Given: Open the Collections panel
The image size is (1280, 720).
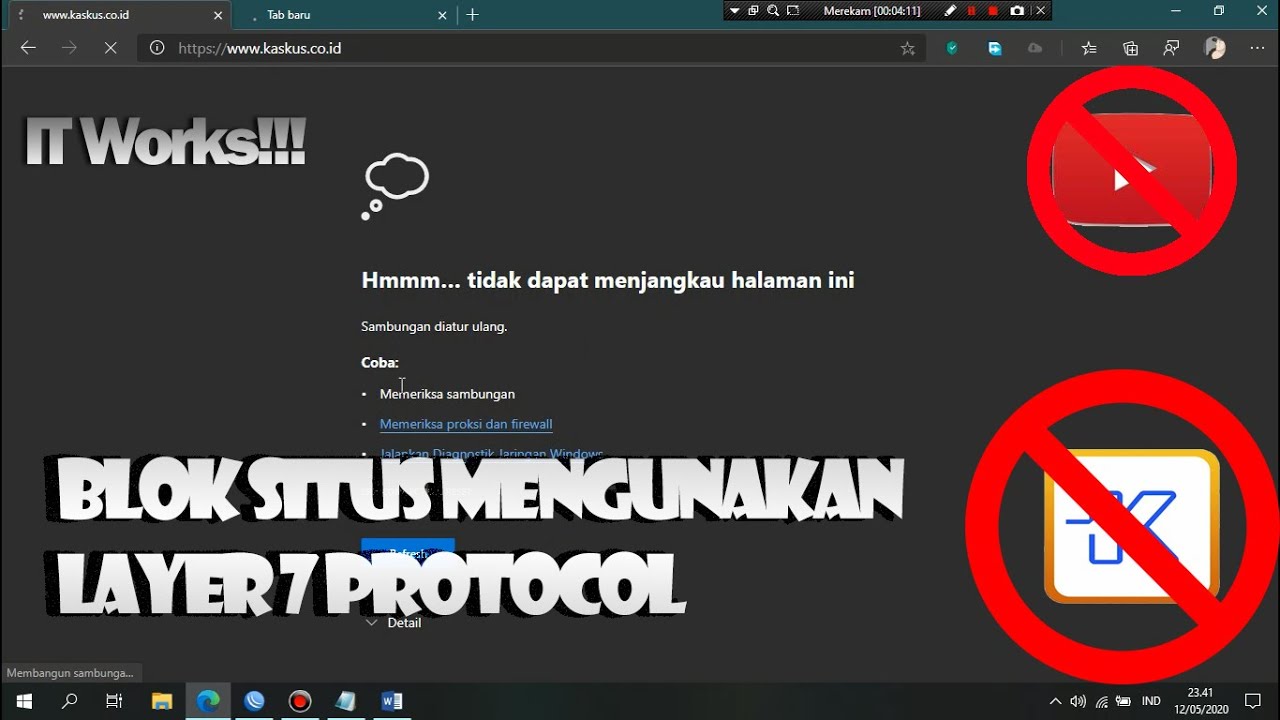Looking at the screenshot, I should [1131, 48].
